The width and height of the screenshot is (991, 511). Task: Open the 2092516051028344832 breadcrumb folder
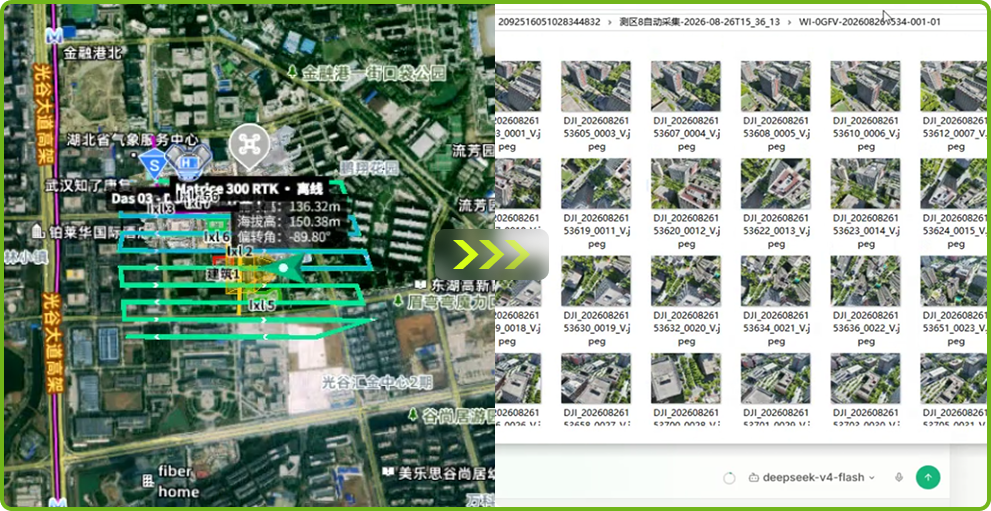[x=549, y=22]
